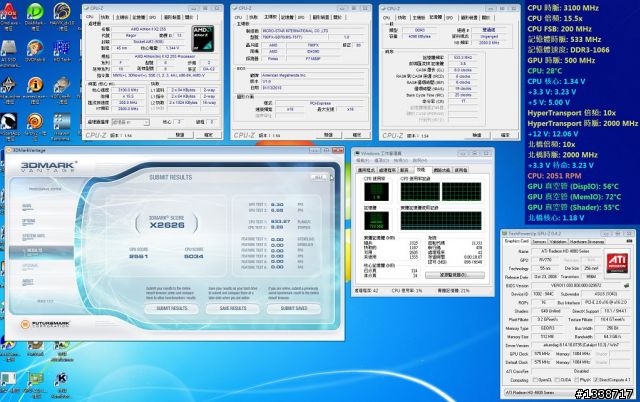Open the Heaven benchmark desktop shortcut

(62, 122)
